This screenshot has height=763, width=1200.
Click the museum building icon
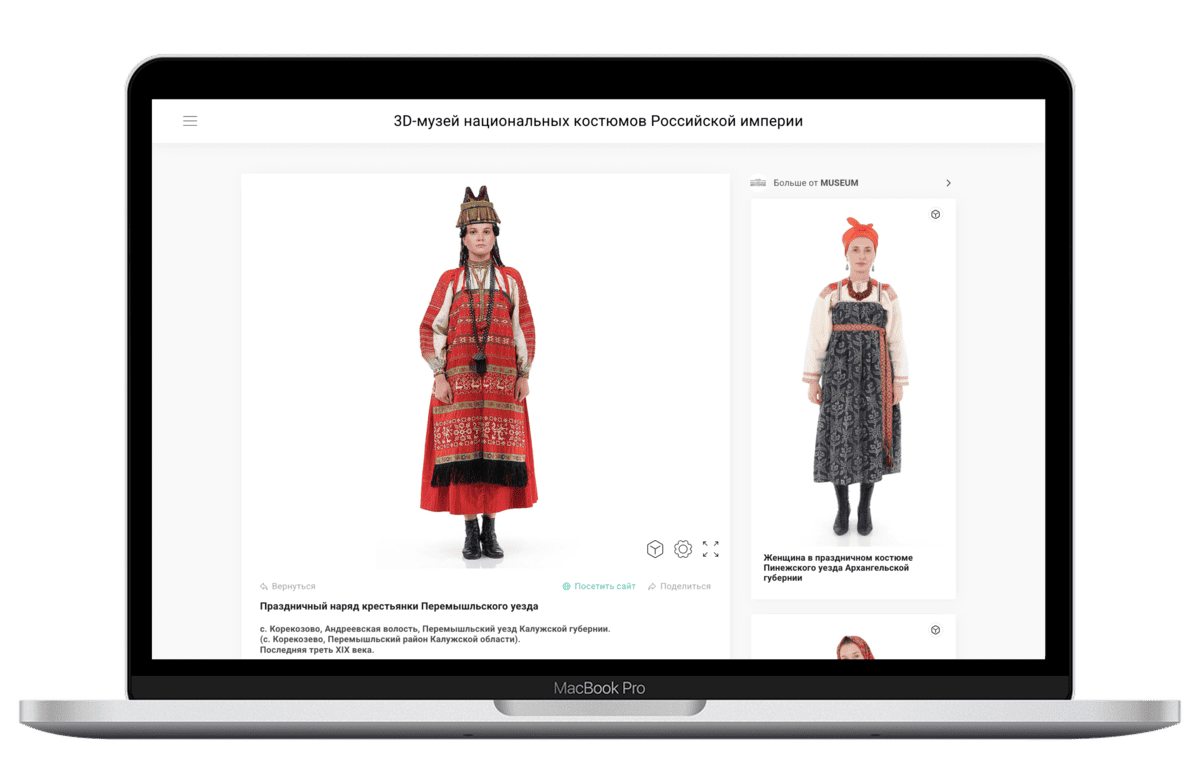(x=758, y=183)
